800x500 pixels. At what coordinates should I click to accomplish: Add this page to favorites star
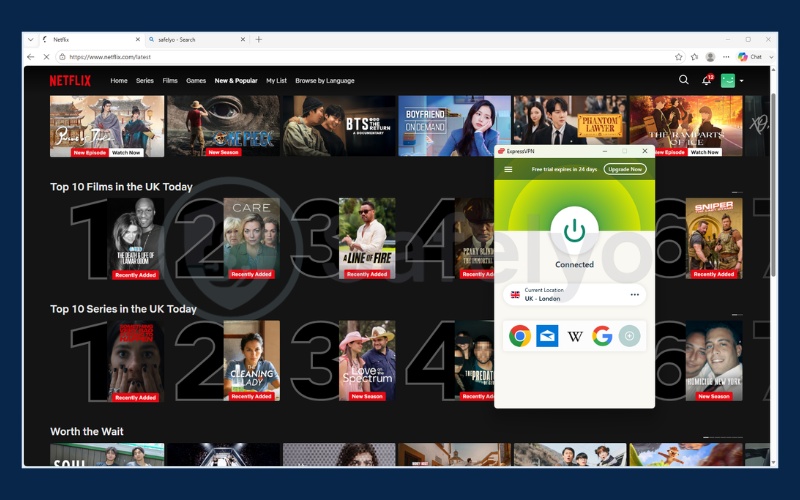coord(679,57)
